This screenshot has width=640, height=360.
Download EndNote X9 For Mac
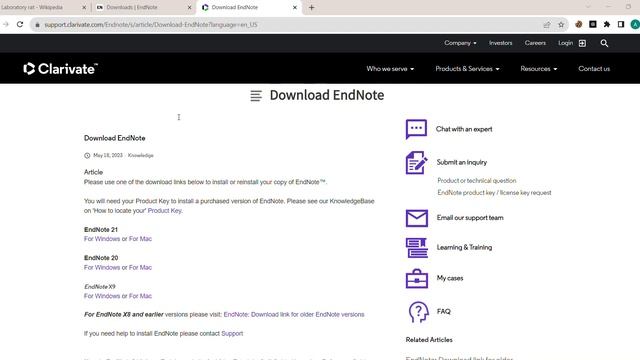click(140, 296)
